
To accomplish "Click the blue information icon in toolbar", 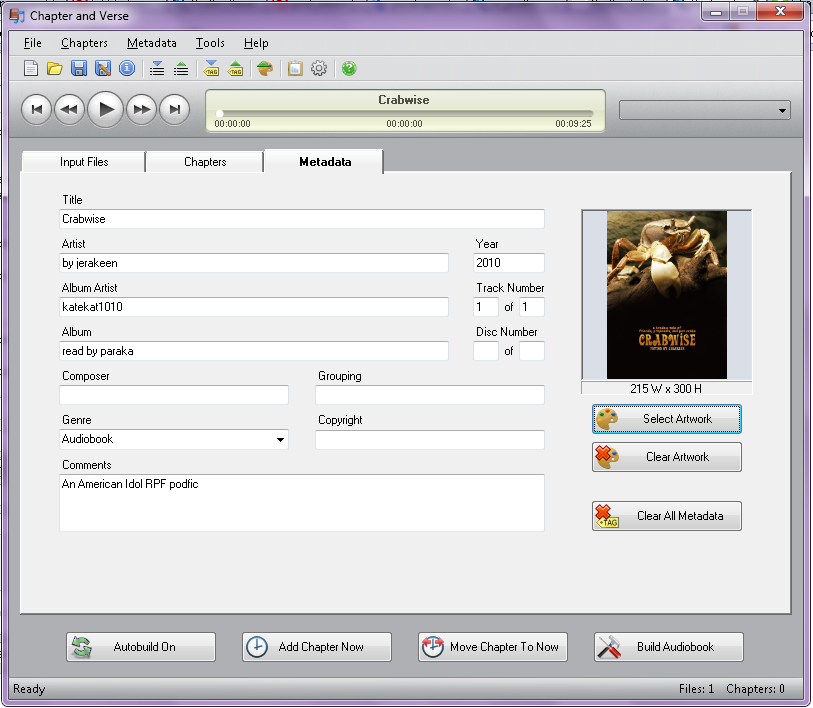I will click(127, 69).
